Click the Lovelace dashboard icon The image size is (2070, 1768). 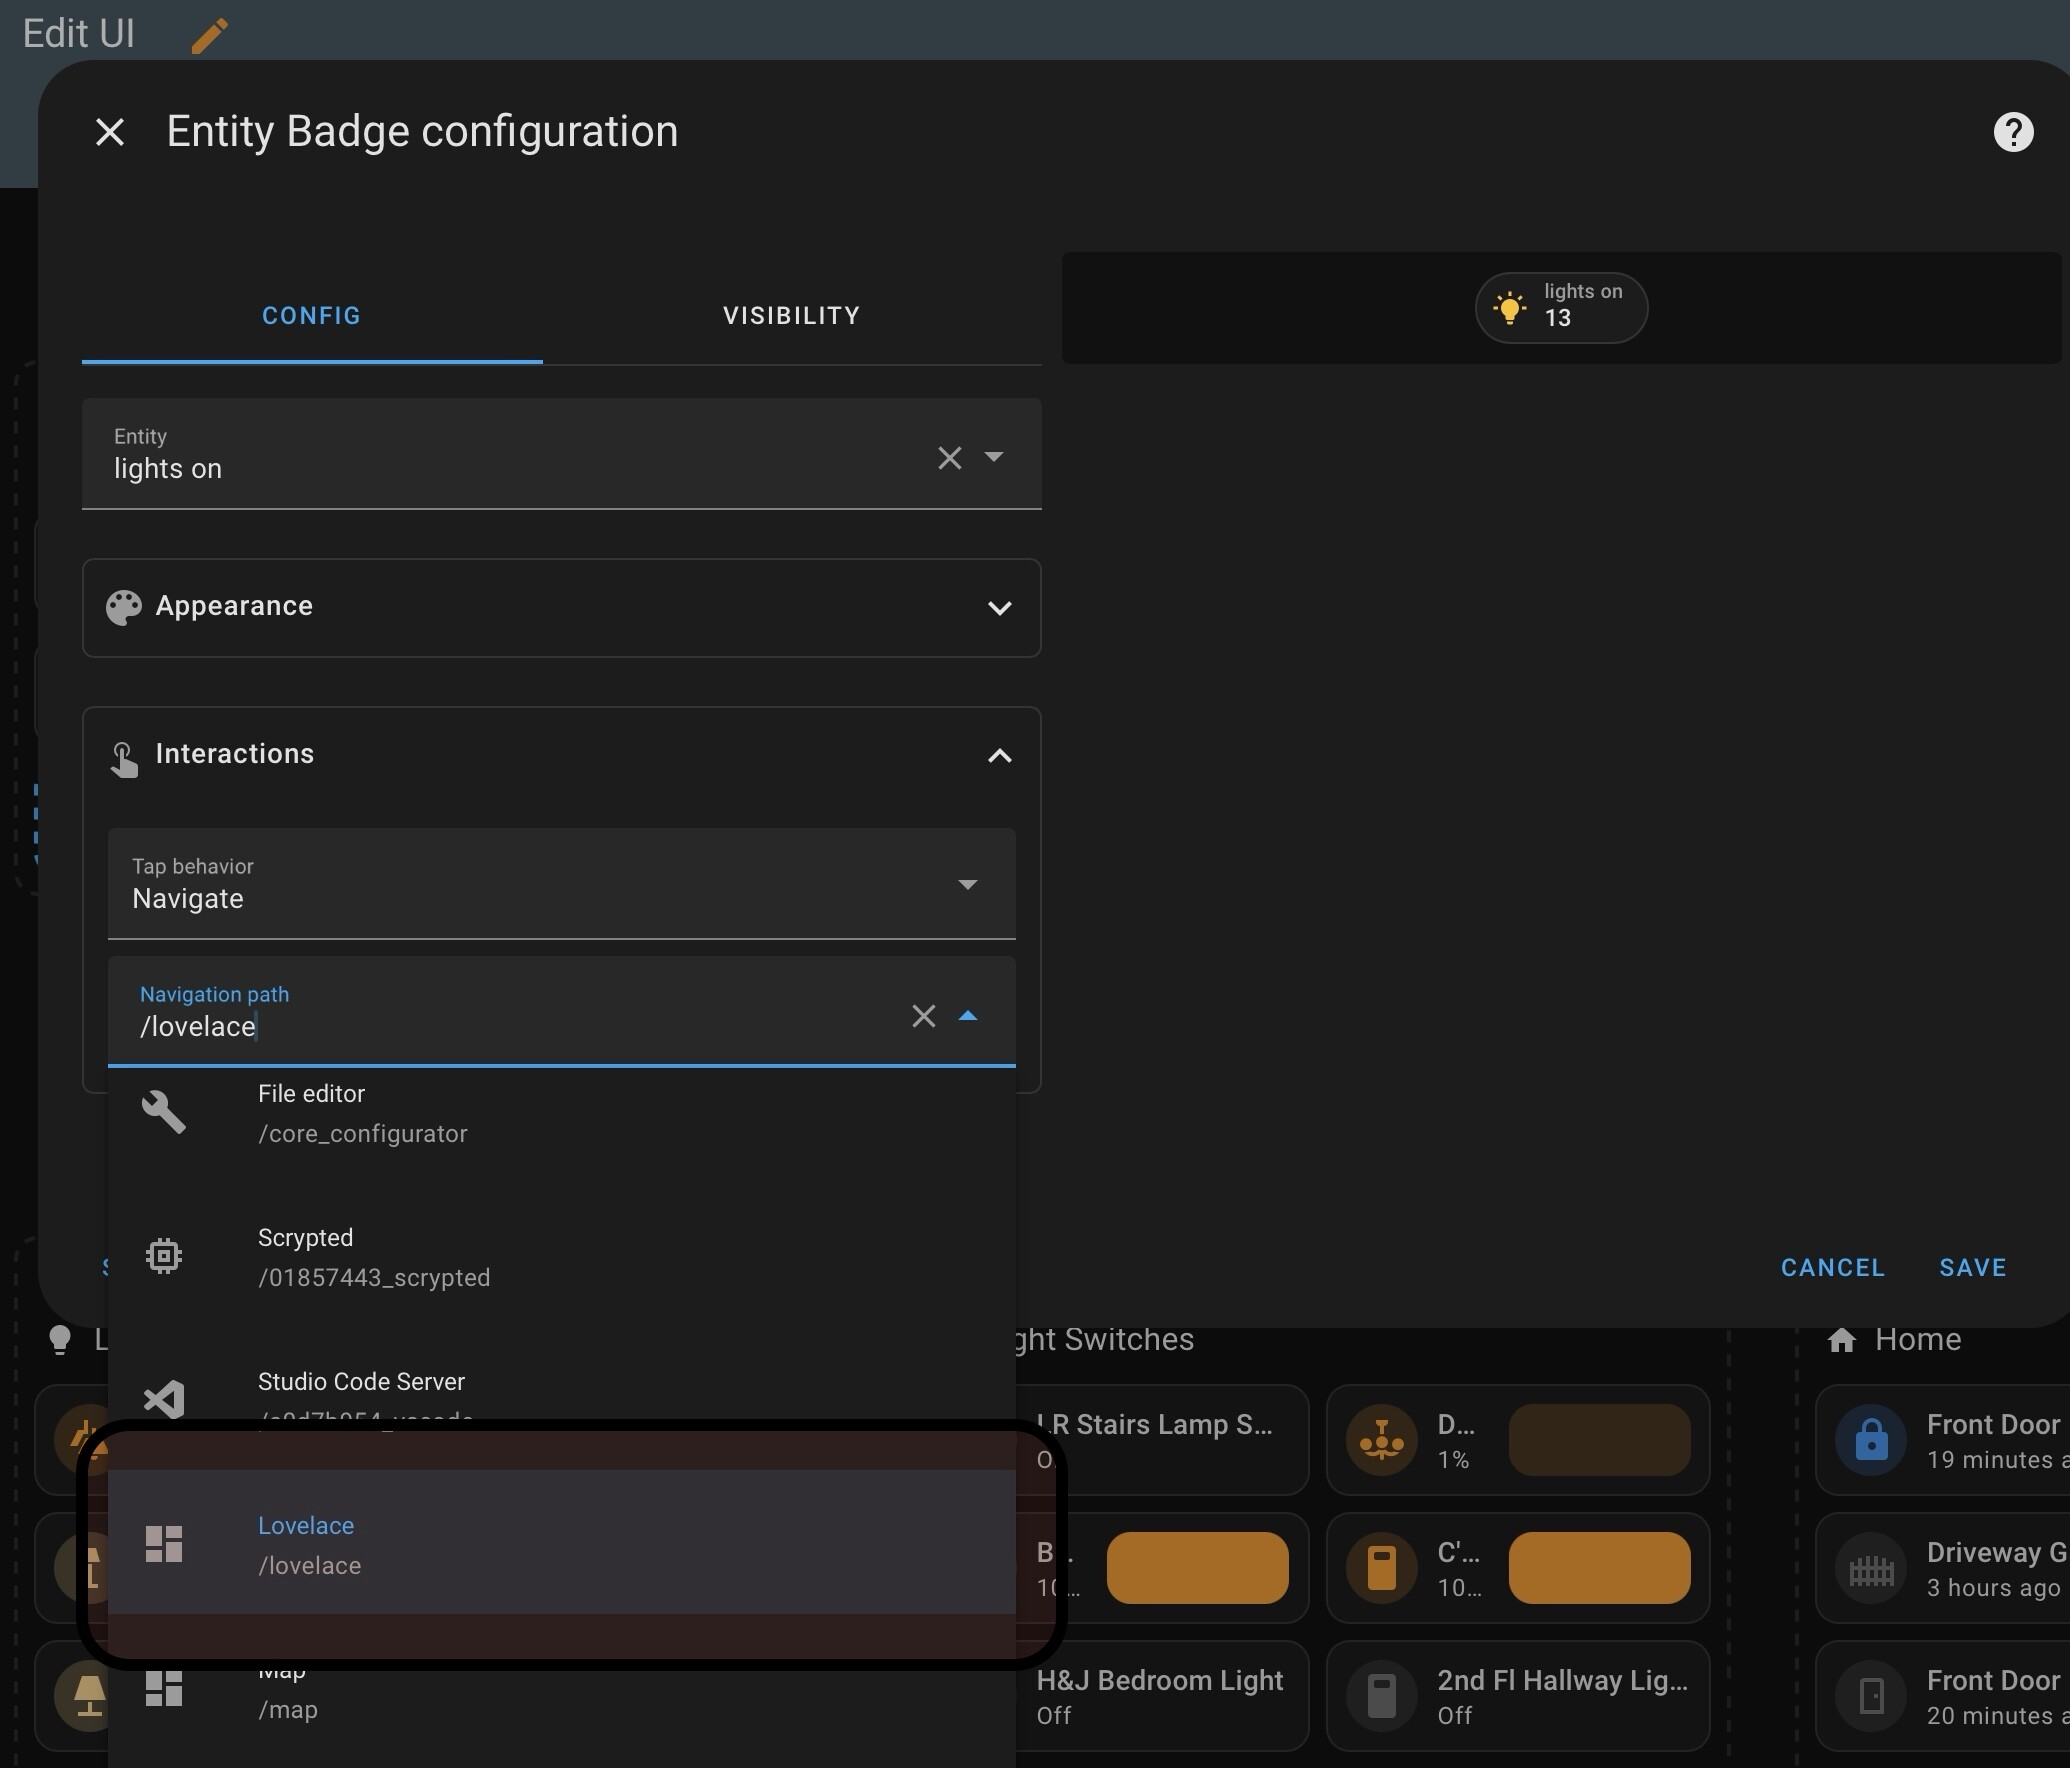pyautogui.click(x=164, y=1544)
